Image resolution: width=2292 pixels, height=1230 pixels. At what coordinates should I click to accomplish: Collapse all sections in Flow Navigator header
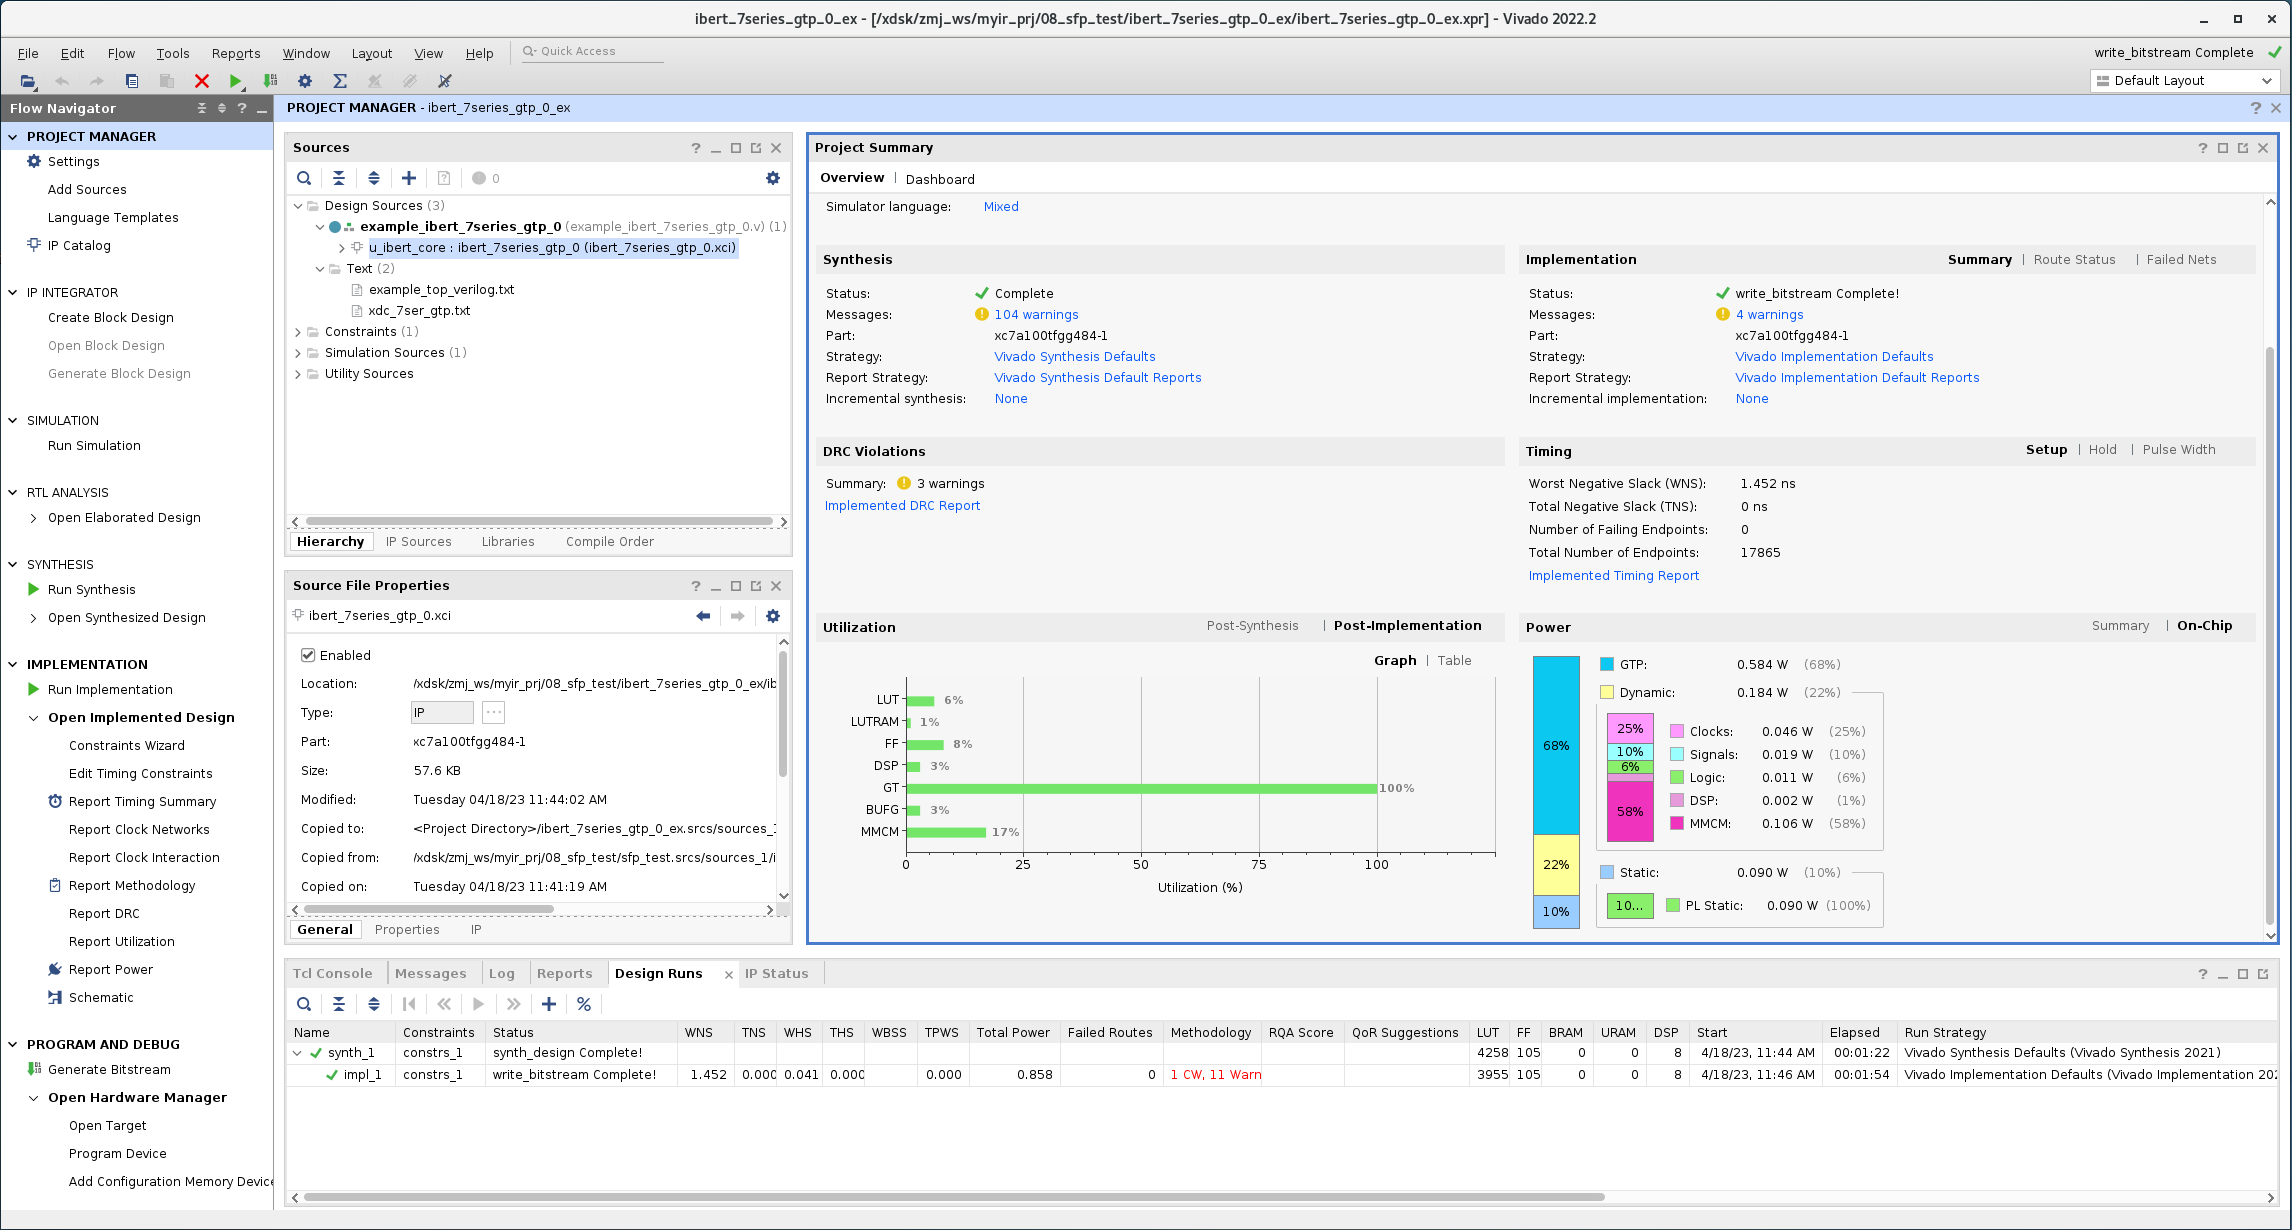click(x=202, y=108)
